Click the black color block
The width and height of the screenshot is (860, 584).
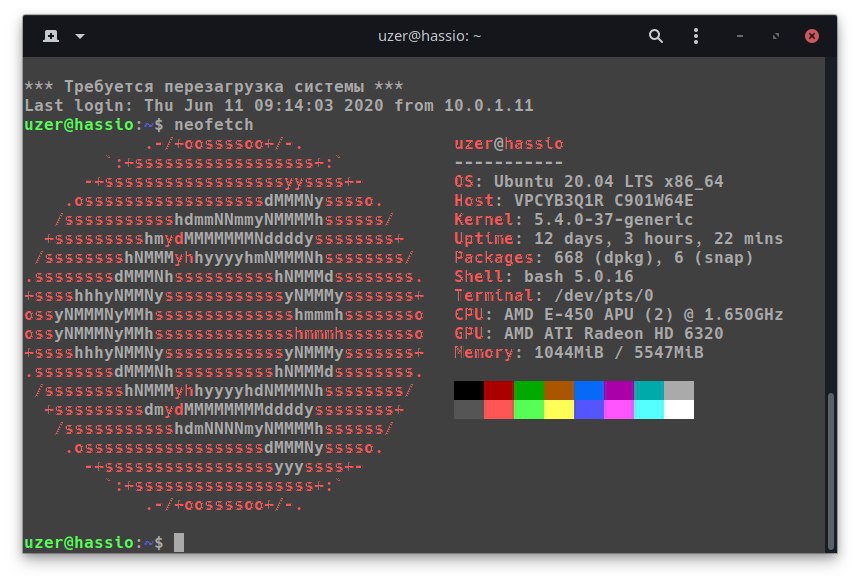click(469, 390)
